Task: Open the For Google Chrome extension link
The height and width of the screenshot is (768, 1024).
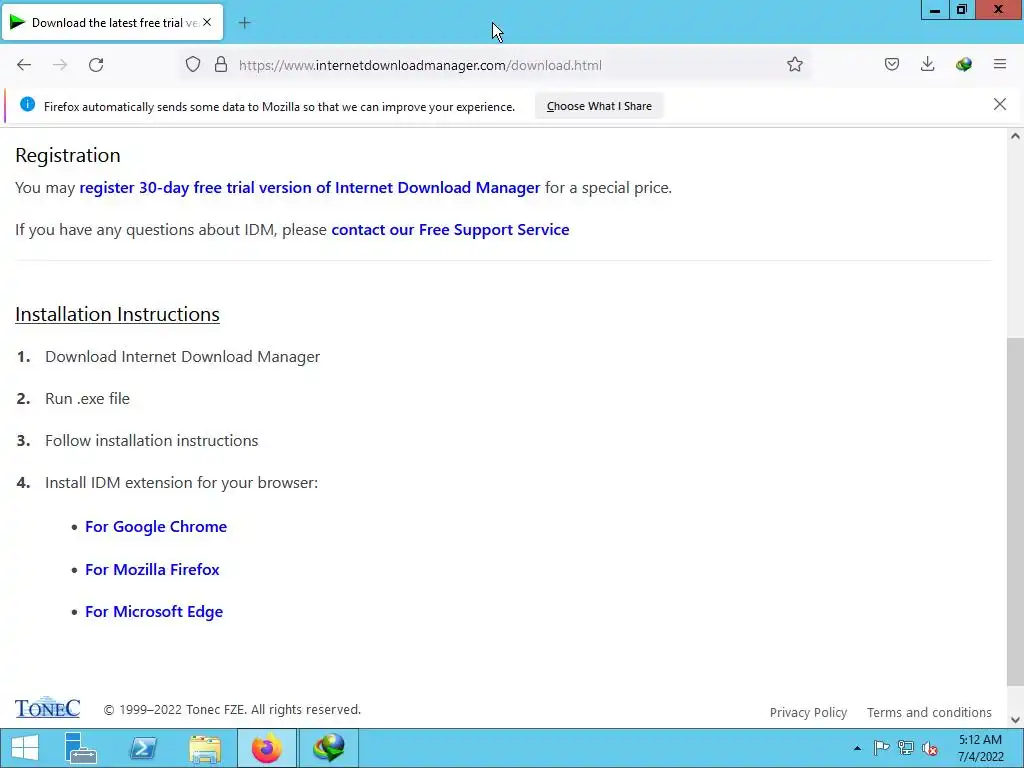Action: coord(156,526)
